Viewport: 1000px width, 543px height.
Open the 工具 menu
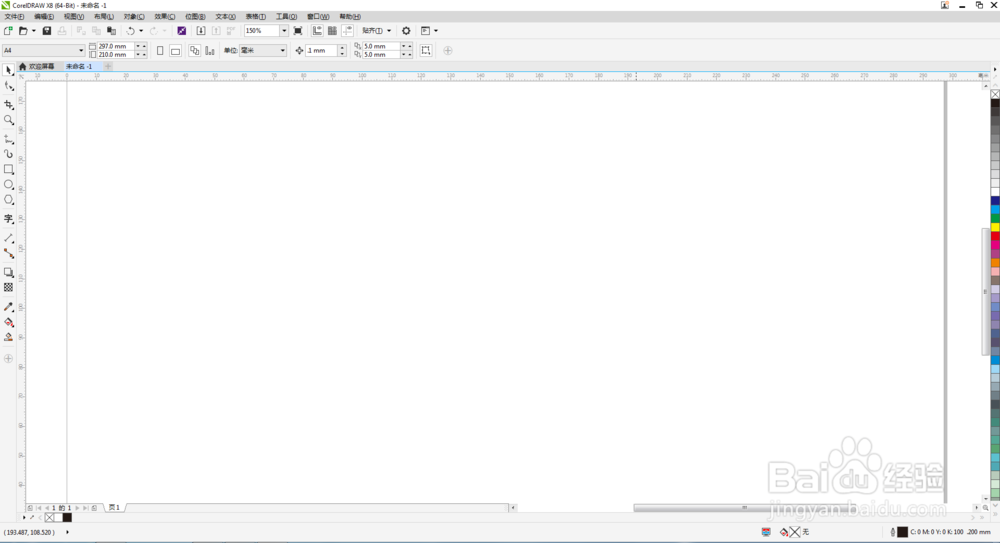pyautogui.click(x=286, y=17)
